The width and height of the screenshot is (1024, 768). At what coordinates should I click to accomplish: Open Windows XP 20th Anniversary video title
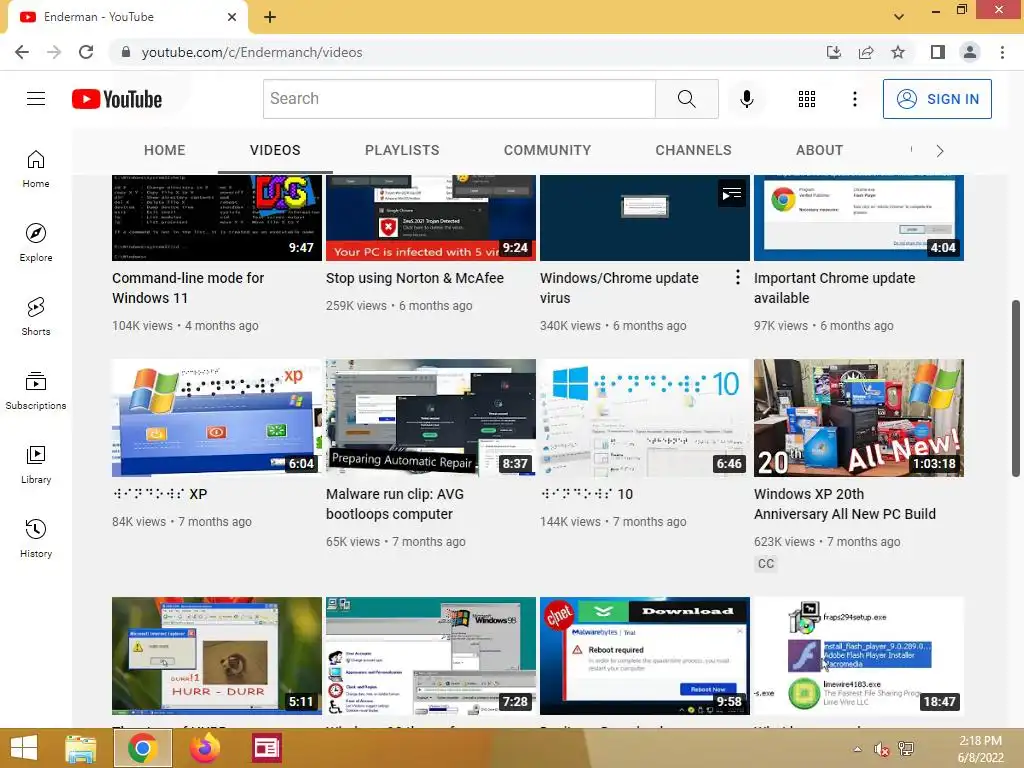coord(844,504)
